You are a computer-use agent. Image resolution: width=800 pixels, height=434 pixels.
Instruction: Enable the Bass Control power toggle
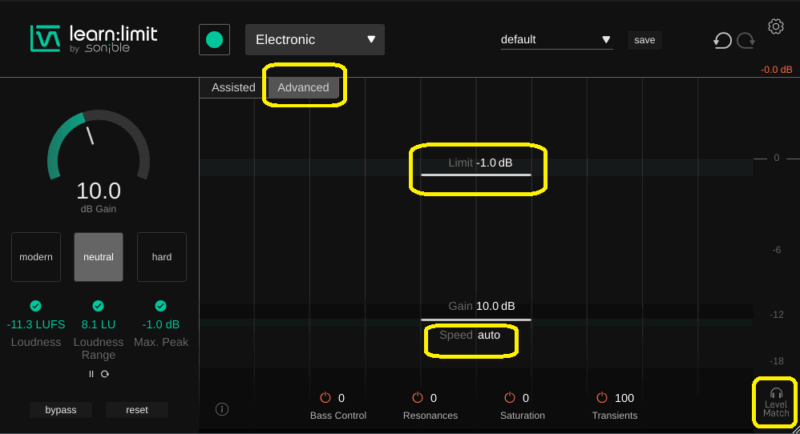pos(326,398)
